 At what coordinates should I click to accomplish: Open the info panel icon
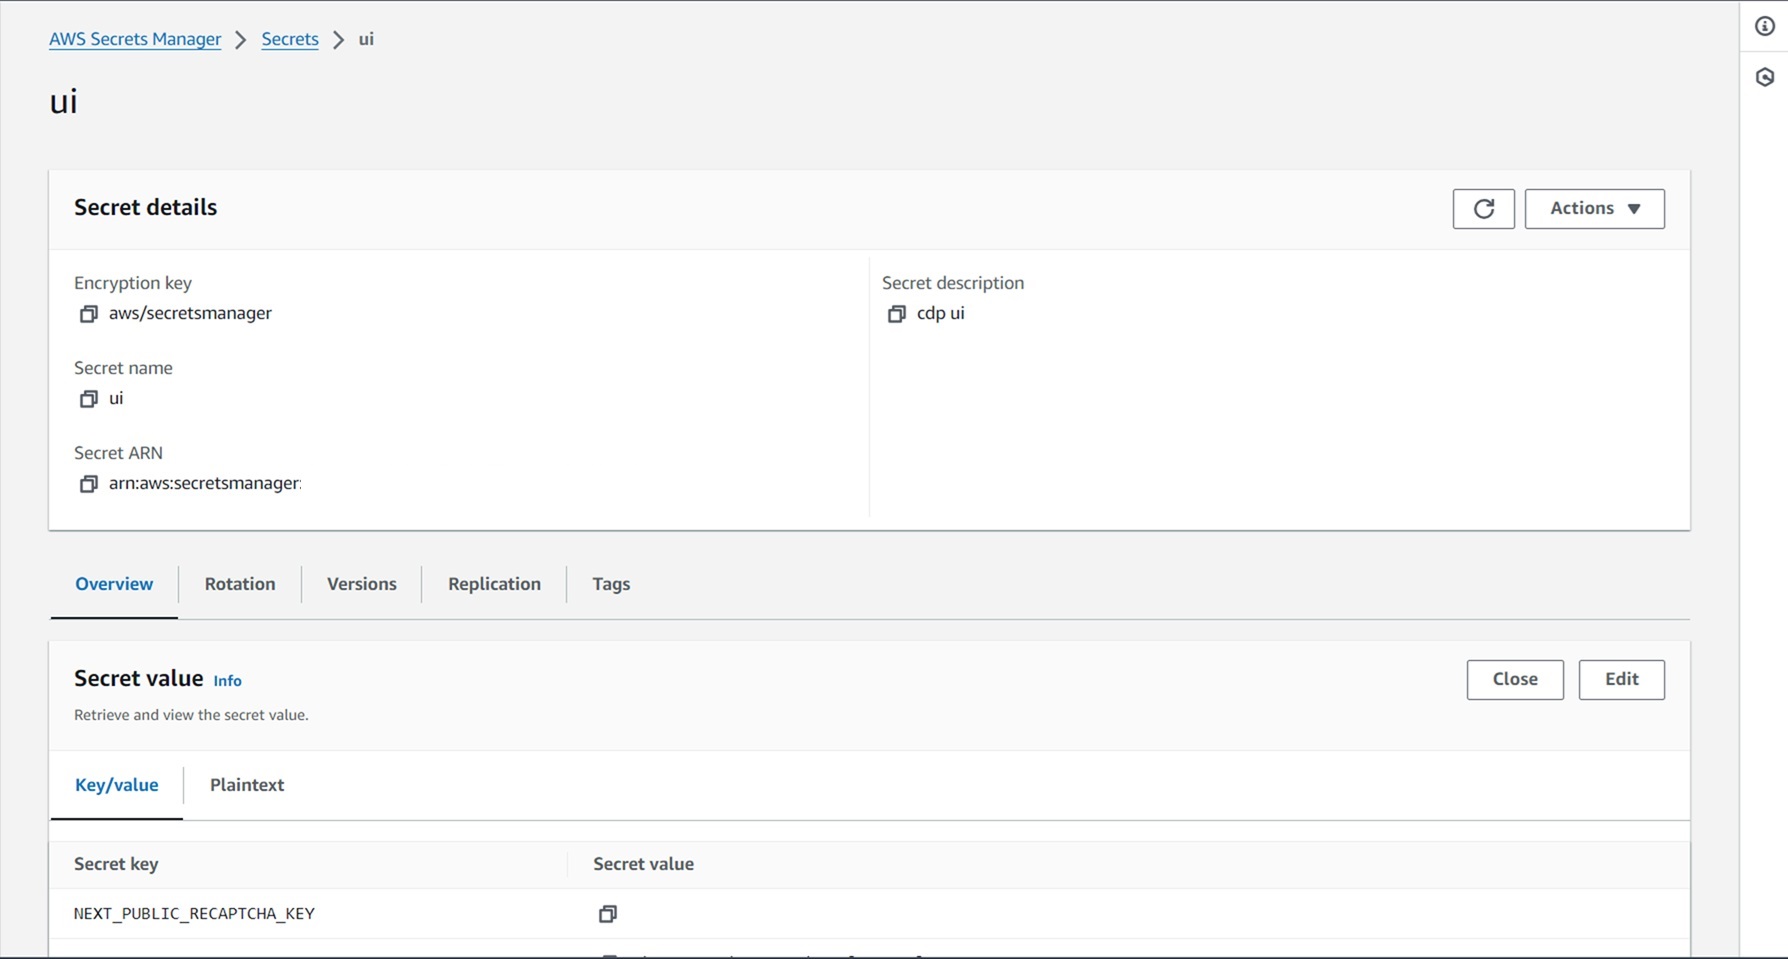click(x=1765, y=27)
